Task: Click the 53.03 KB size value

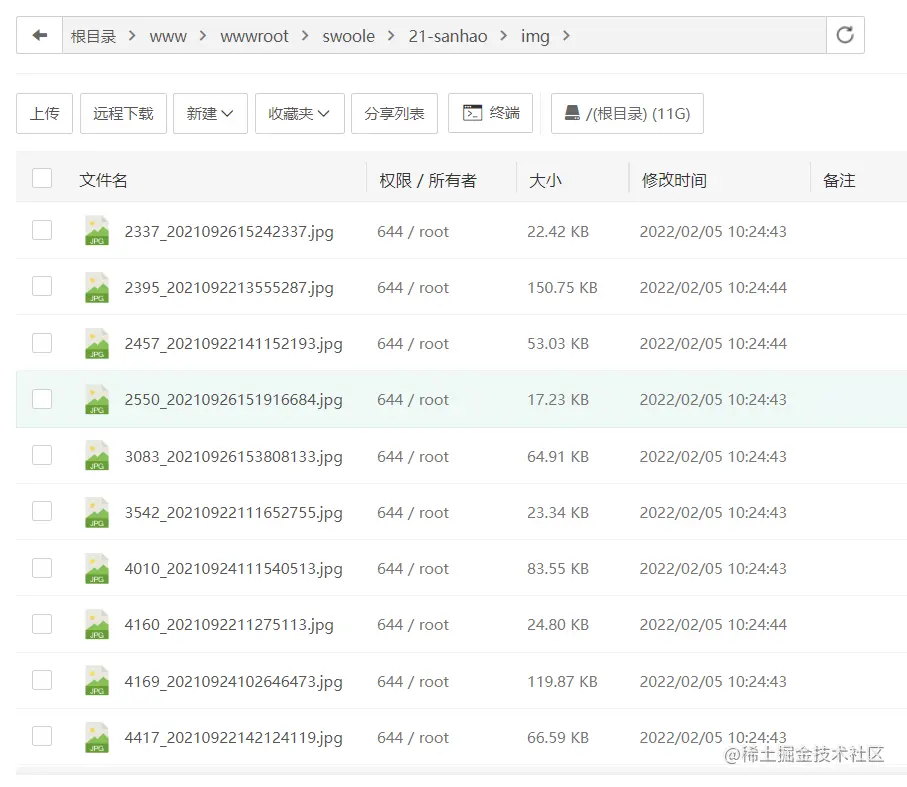Action: coord(558,344)
